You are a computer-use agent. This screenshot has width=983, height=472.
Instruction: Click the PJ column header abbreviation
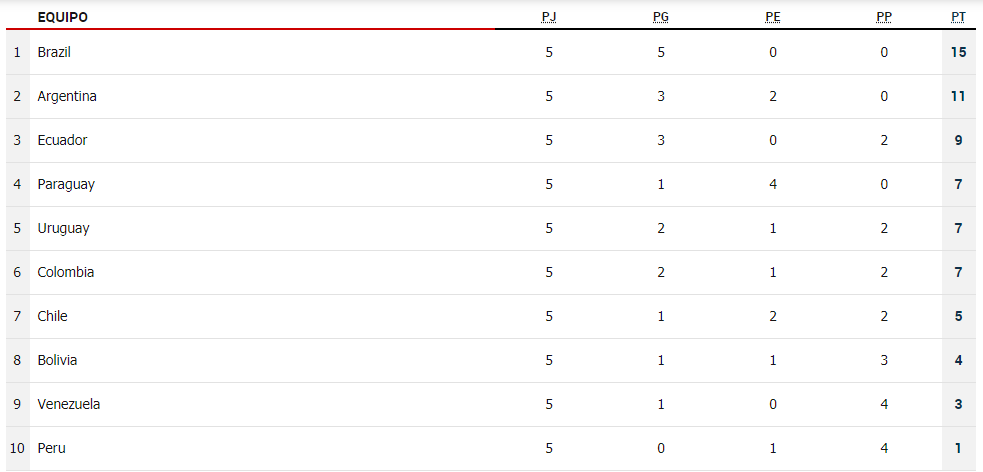pos(549,18)
